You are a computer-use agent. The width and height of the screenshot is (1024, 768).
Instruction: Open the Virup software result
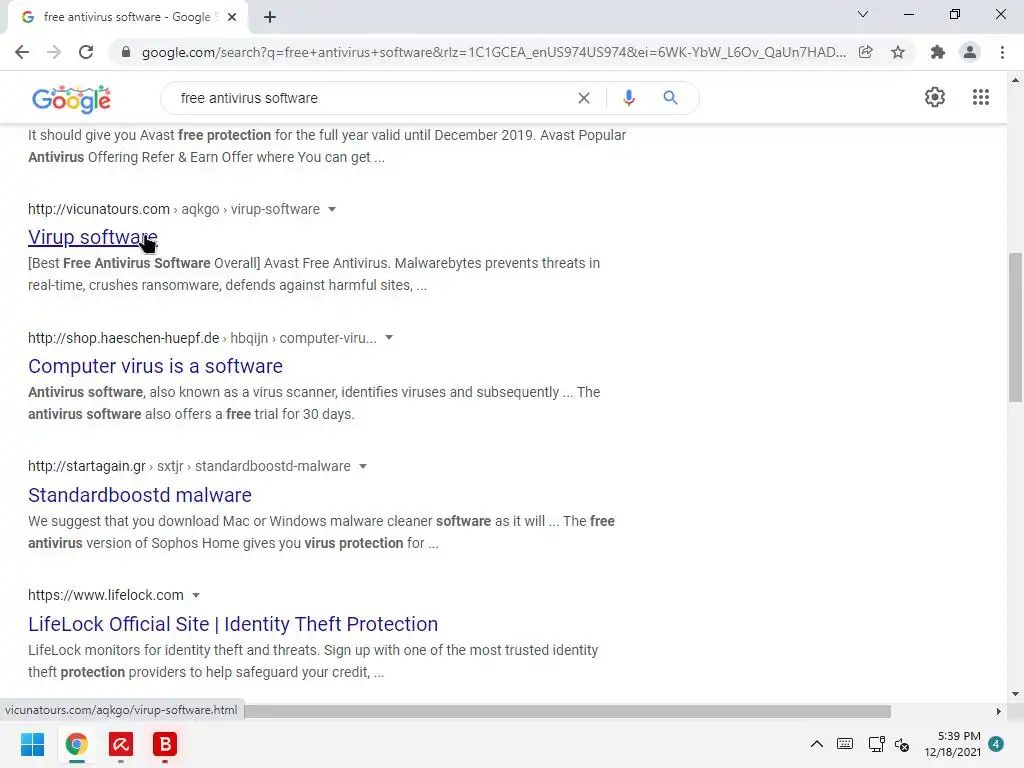(x=93, y=237)
